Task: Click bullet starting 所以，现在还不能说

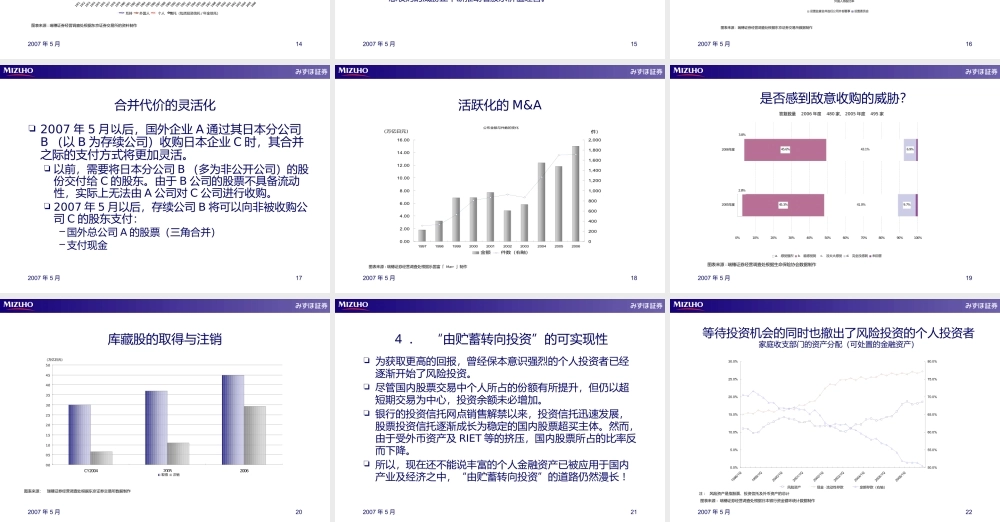Action: coord(497,471)
